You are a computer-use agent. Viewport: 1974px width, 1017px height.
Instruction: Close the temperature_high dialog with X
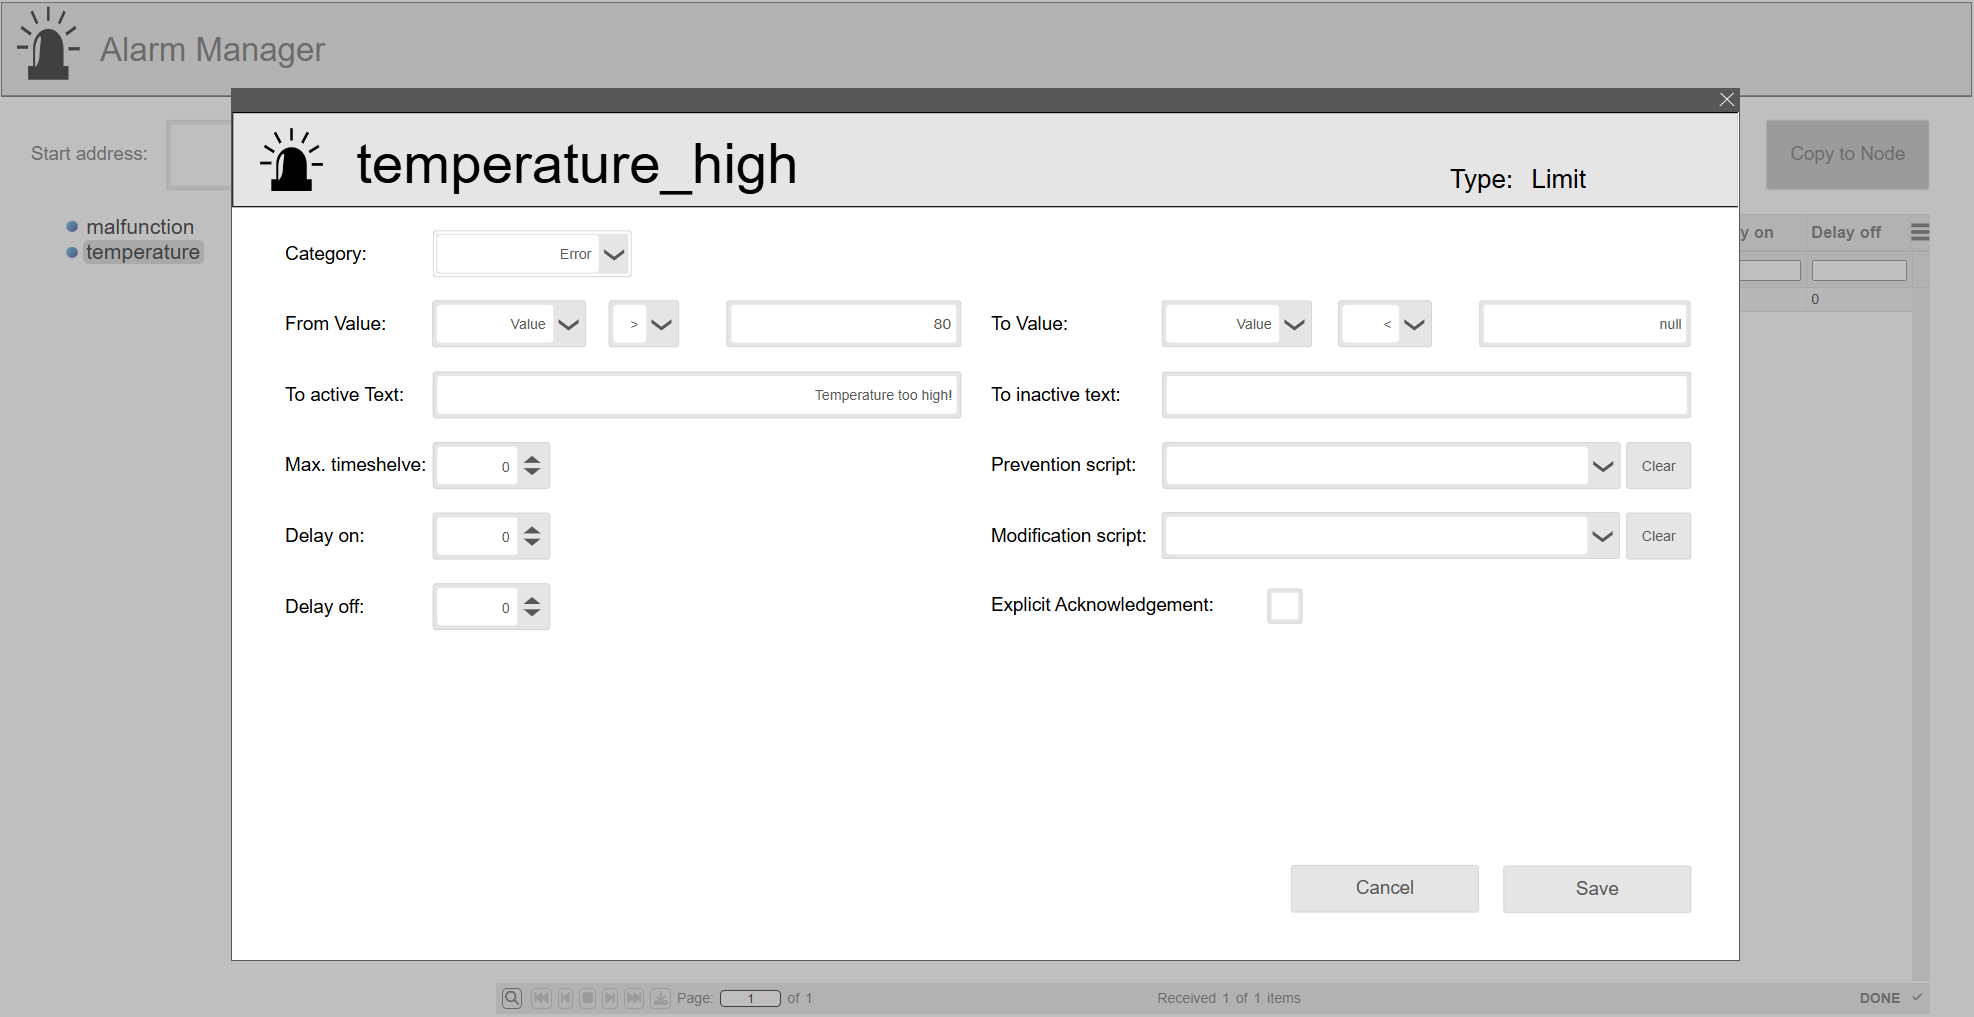coord(1726,100)
